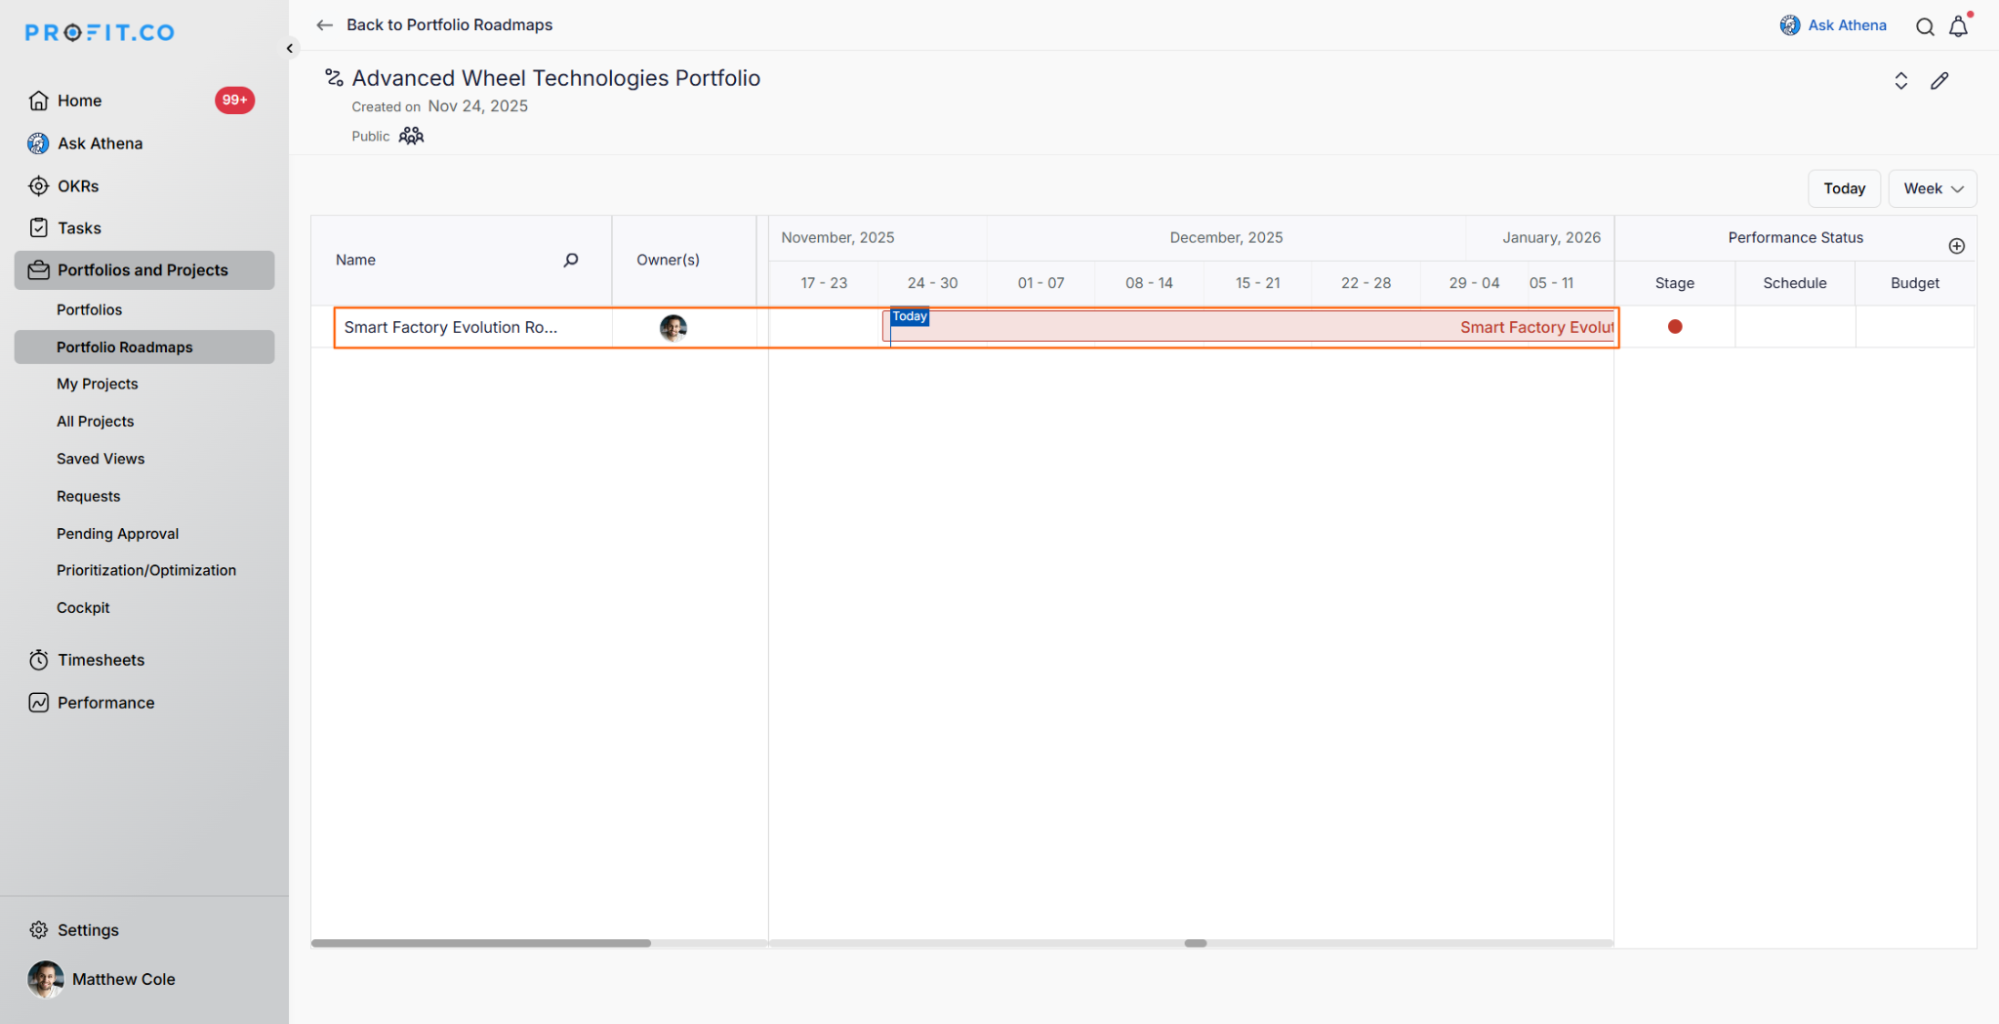Image resolution: width=1999 pixels, height=1024 pixels.
Task: Click the portfolio title text
Action: pos(556,78)
